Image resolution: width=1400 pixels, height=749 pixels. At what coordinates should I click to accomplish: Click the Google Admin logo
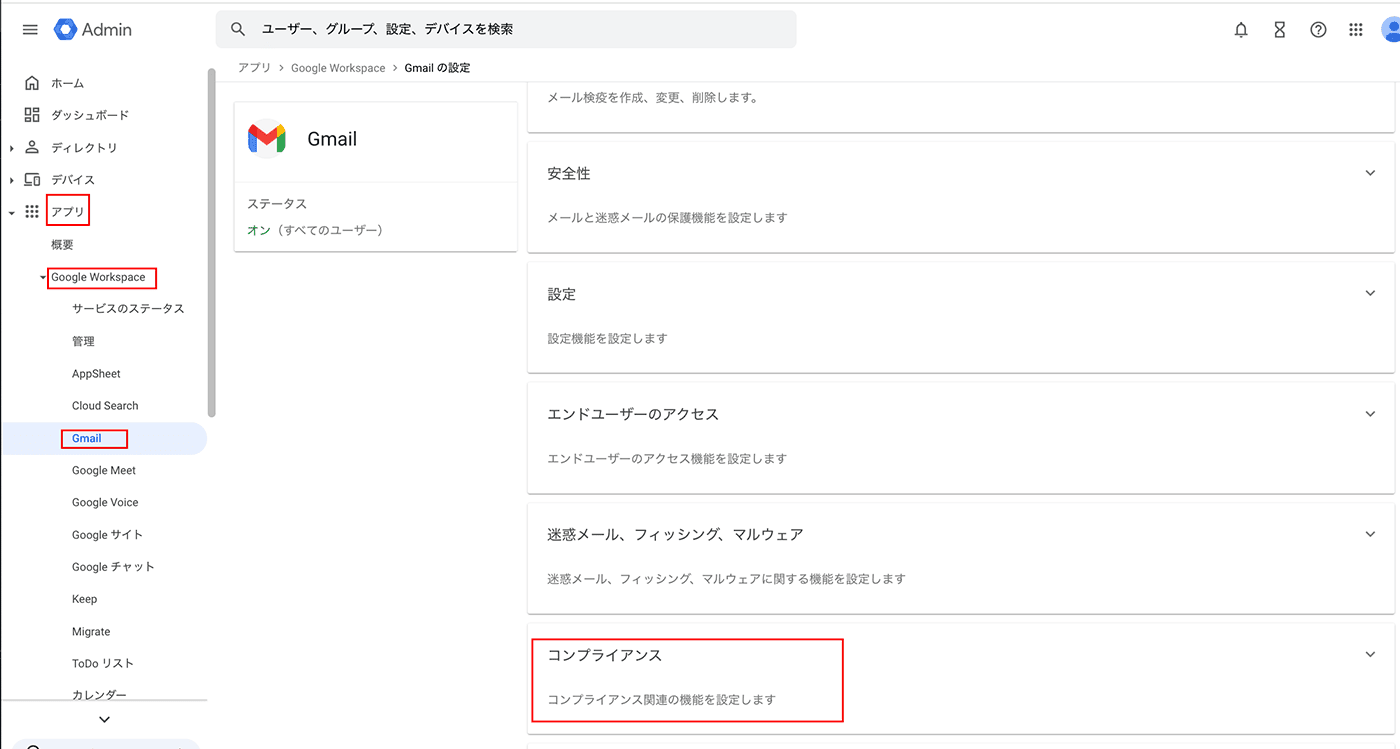93,30
